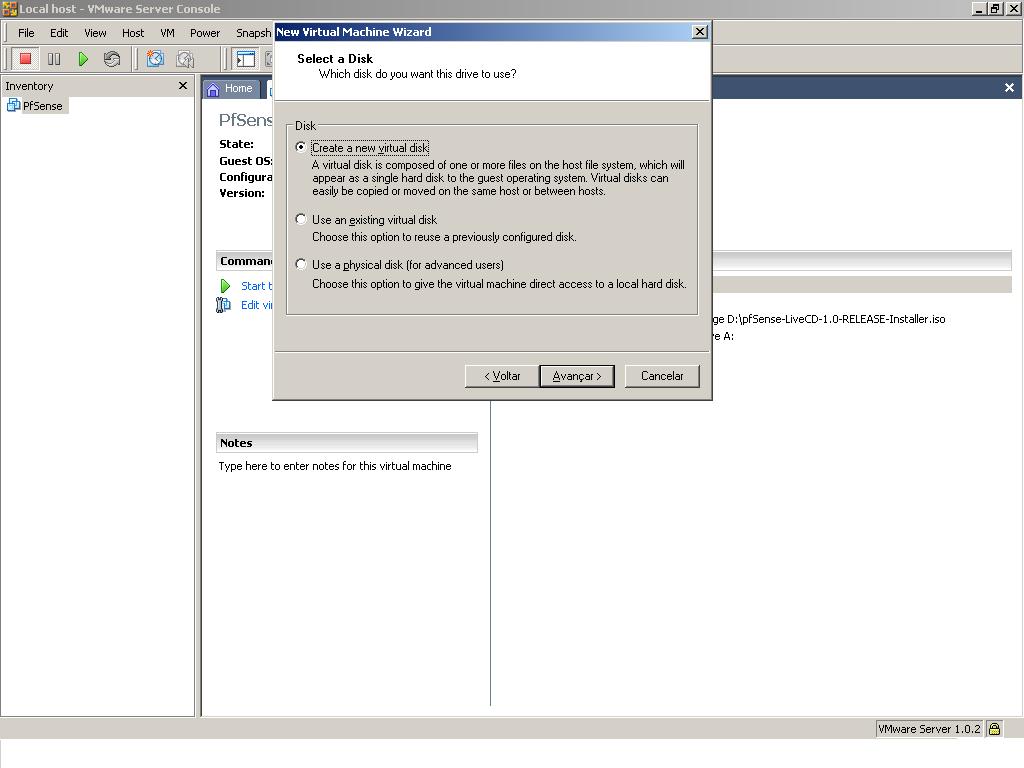Click the VMware Server 1.0.2 status text

click(929, 729)
